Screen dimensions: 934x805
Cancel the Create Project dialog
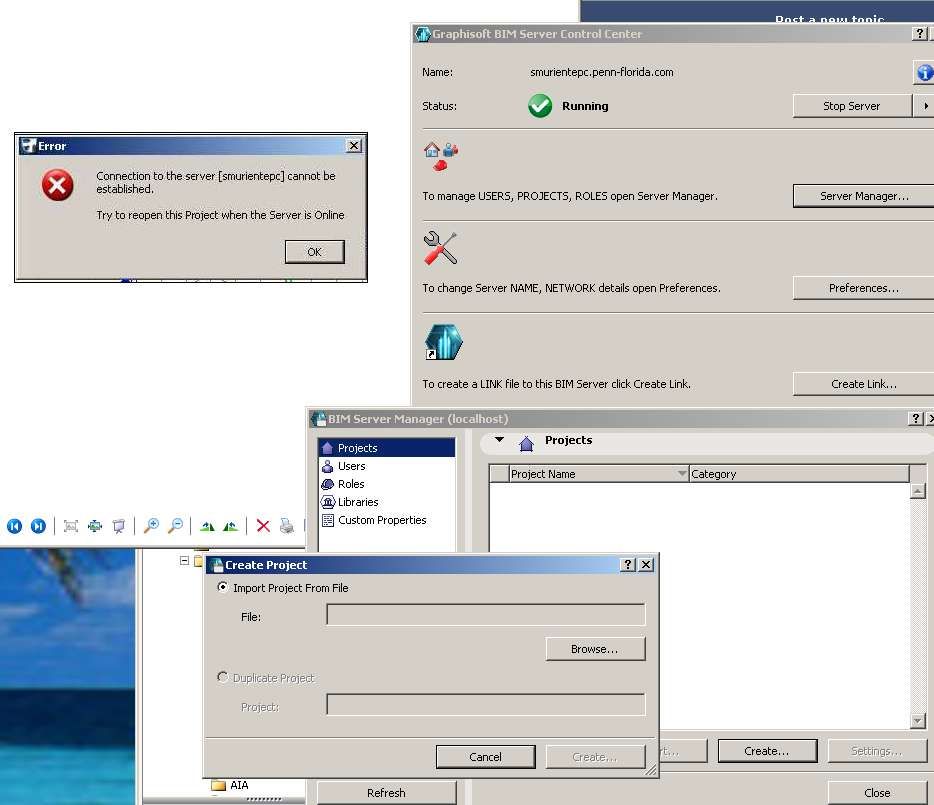tap(485, 757)
